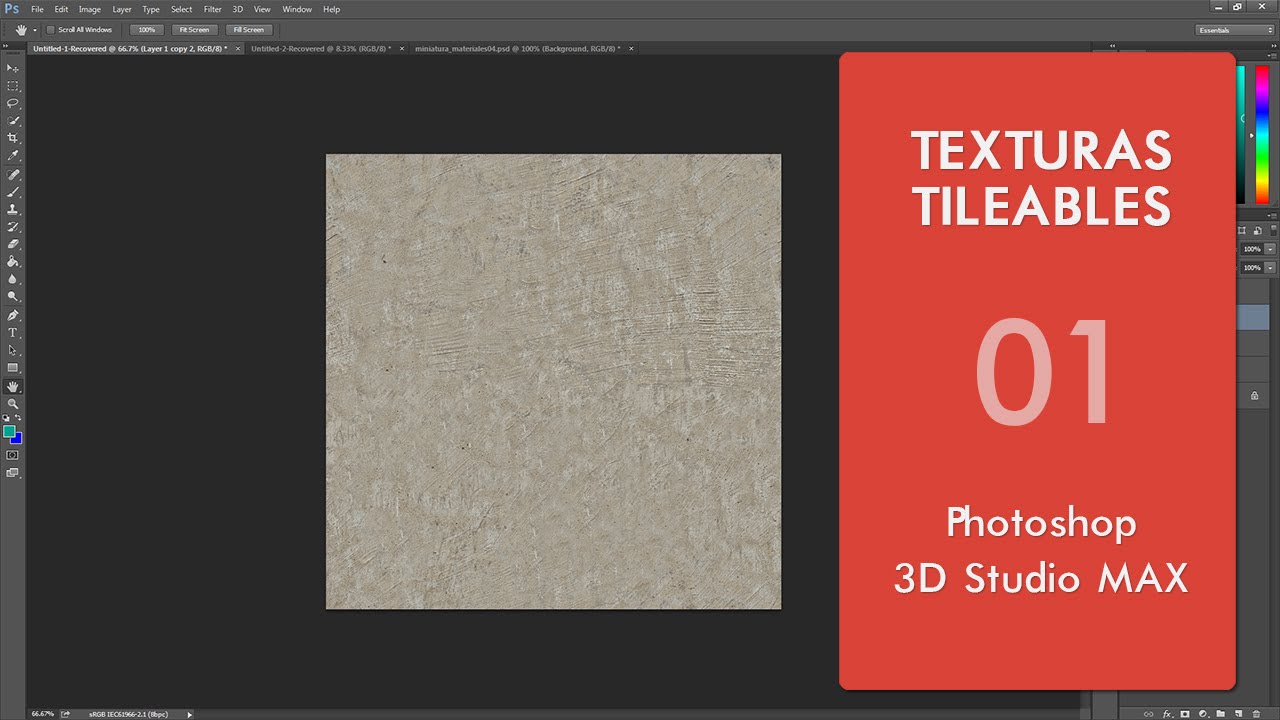The width and height of the screenshot is (1280, 720).
Task: Open the File menu
Action: [37, 9]
